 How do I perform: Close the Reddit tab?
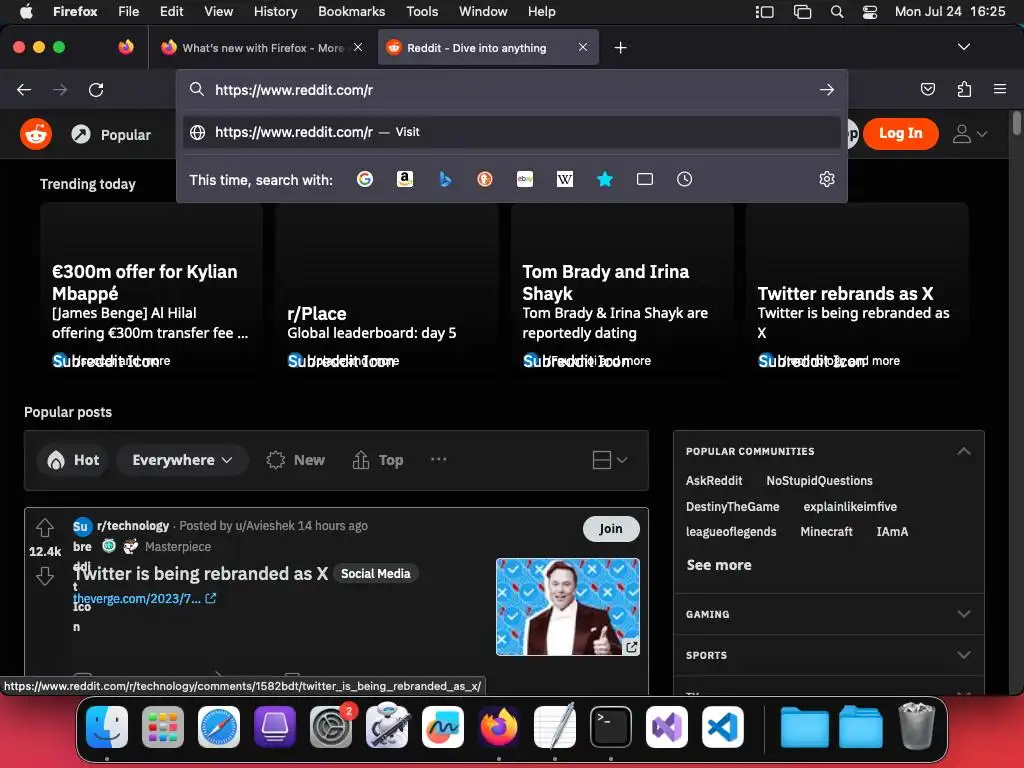point(583,47)
